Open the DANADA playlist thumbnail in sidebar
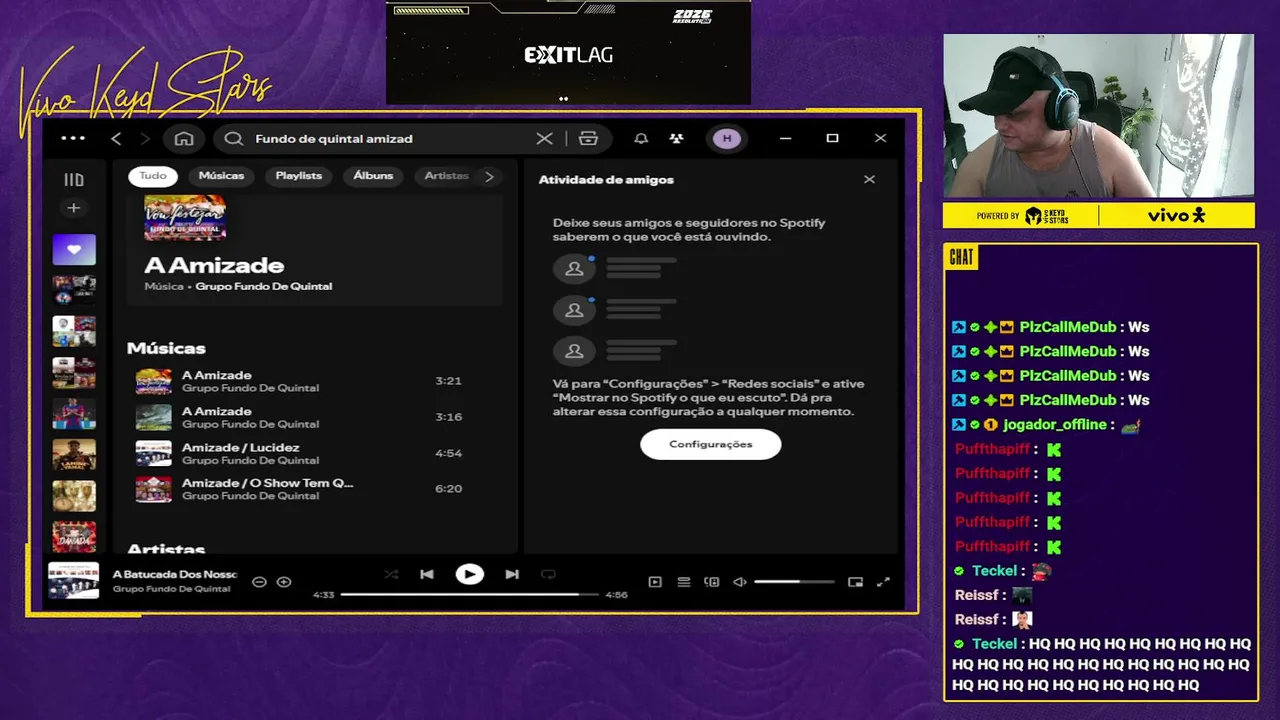This screenshot has height=720, width=1280. tap(74, 537)
